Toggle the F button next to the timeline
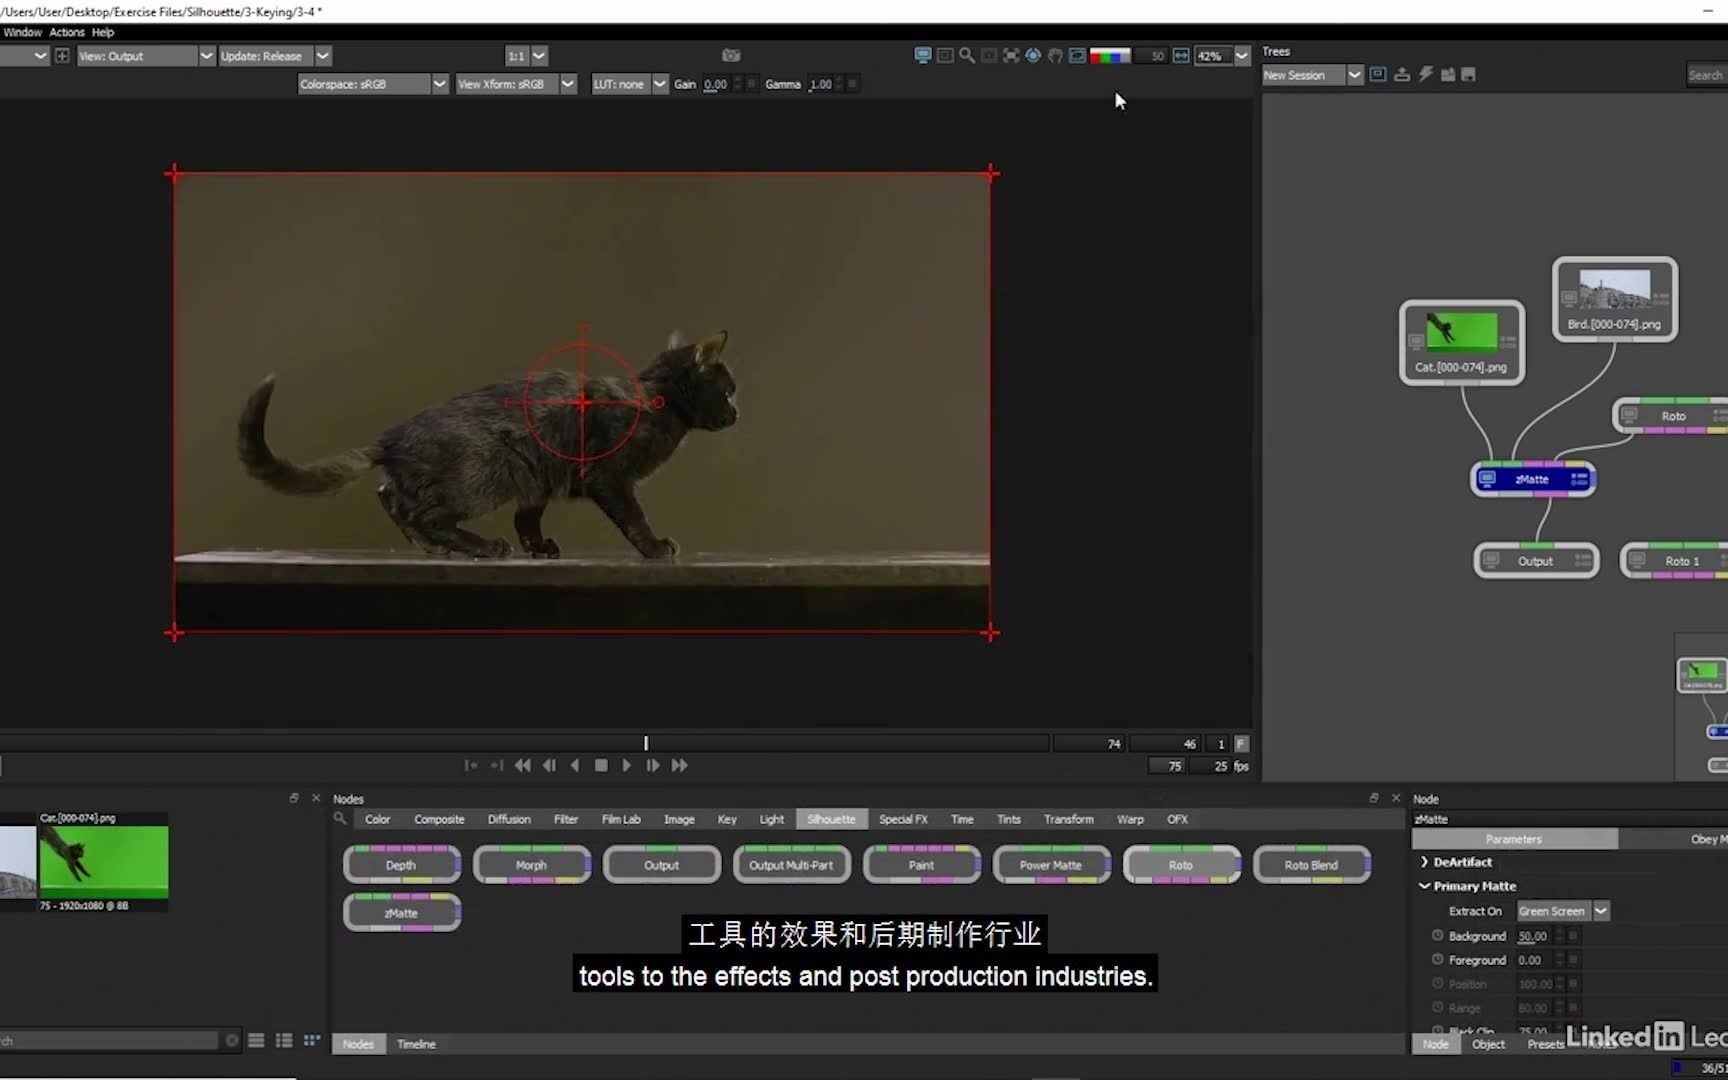Viewport: 1728px width, 1080px height. (1241, 743)
